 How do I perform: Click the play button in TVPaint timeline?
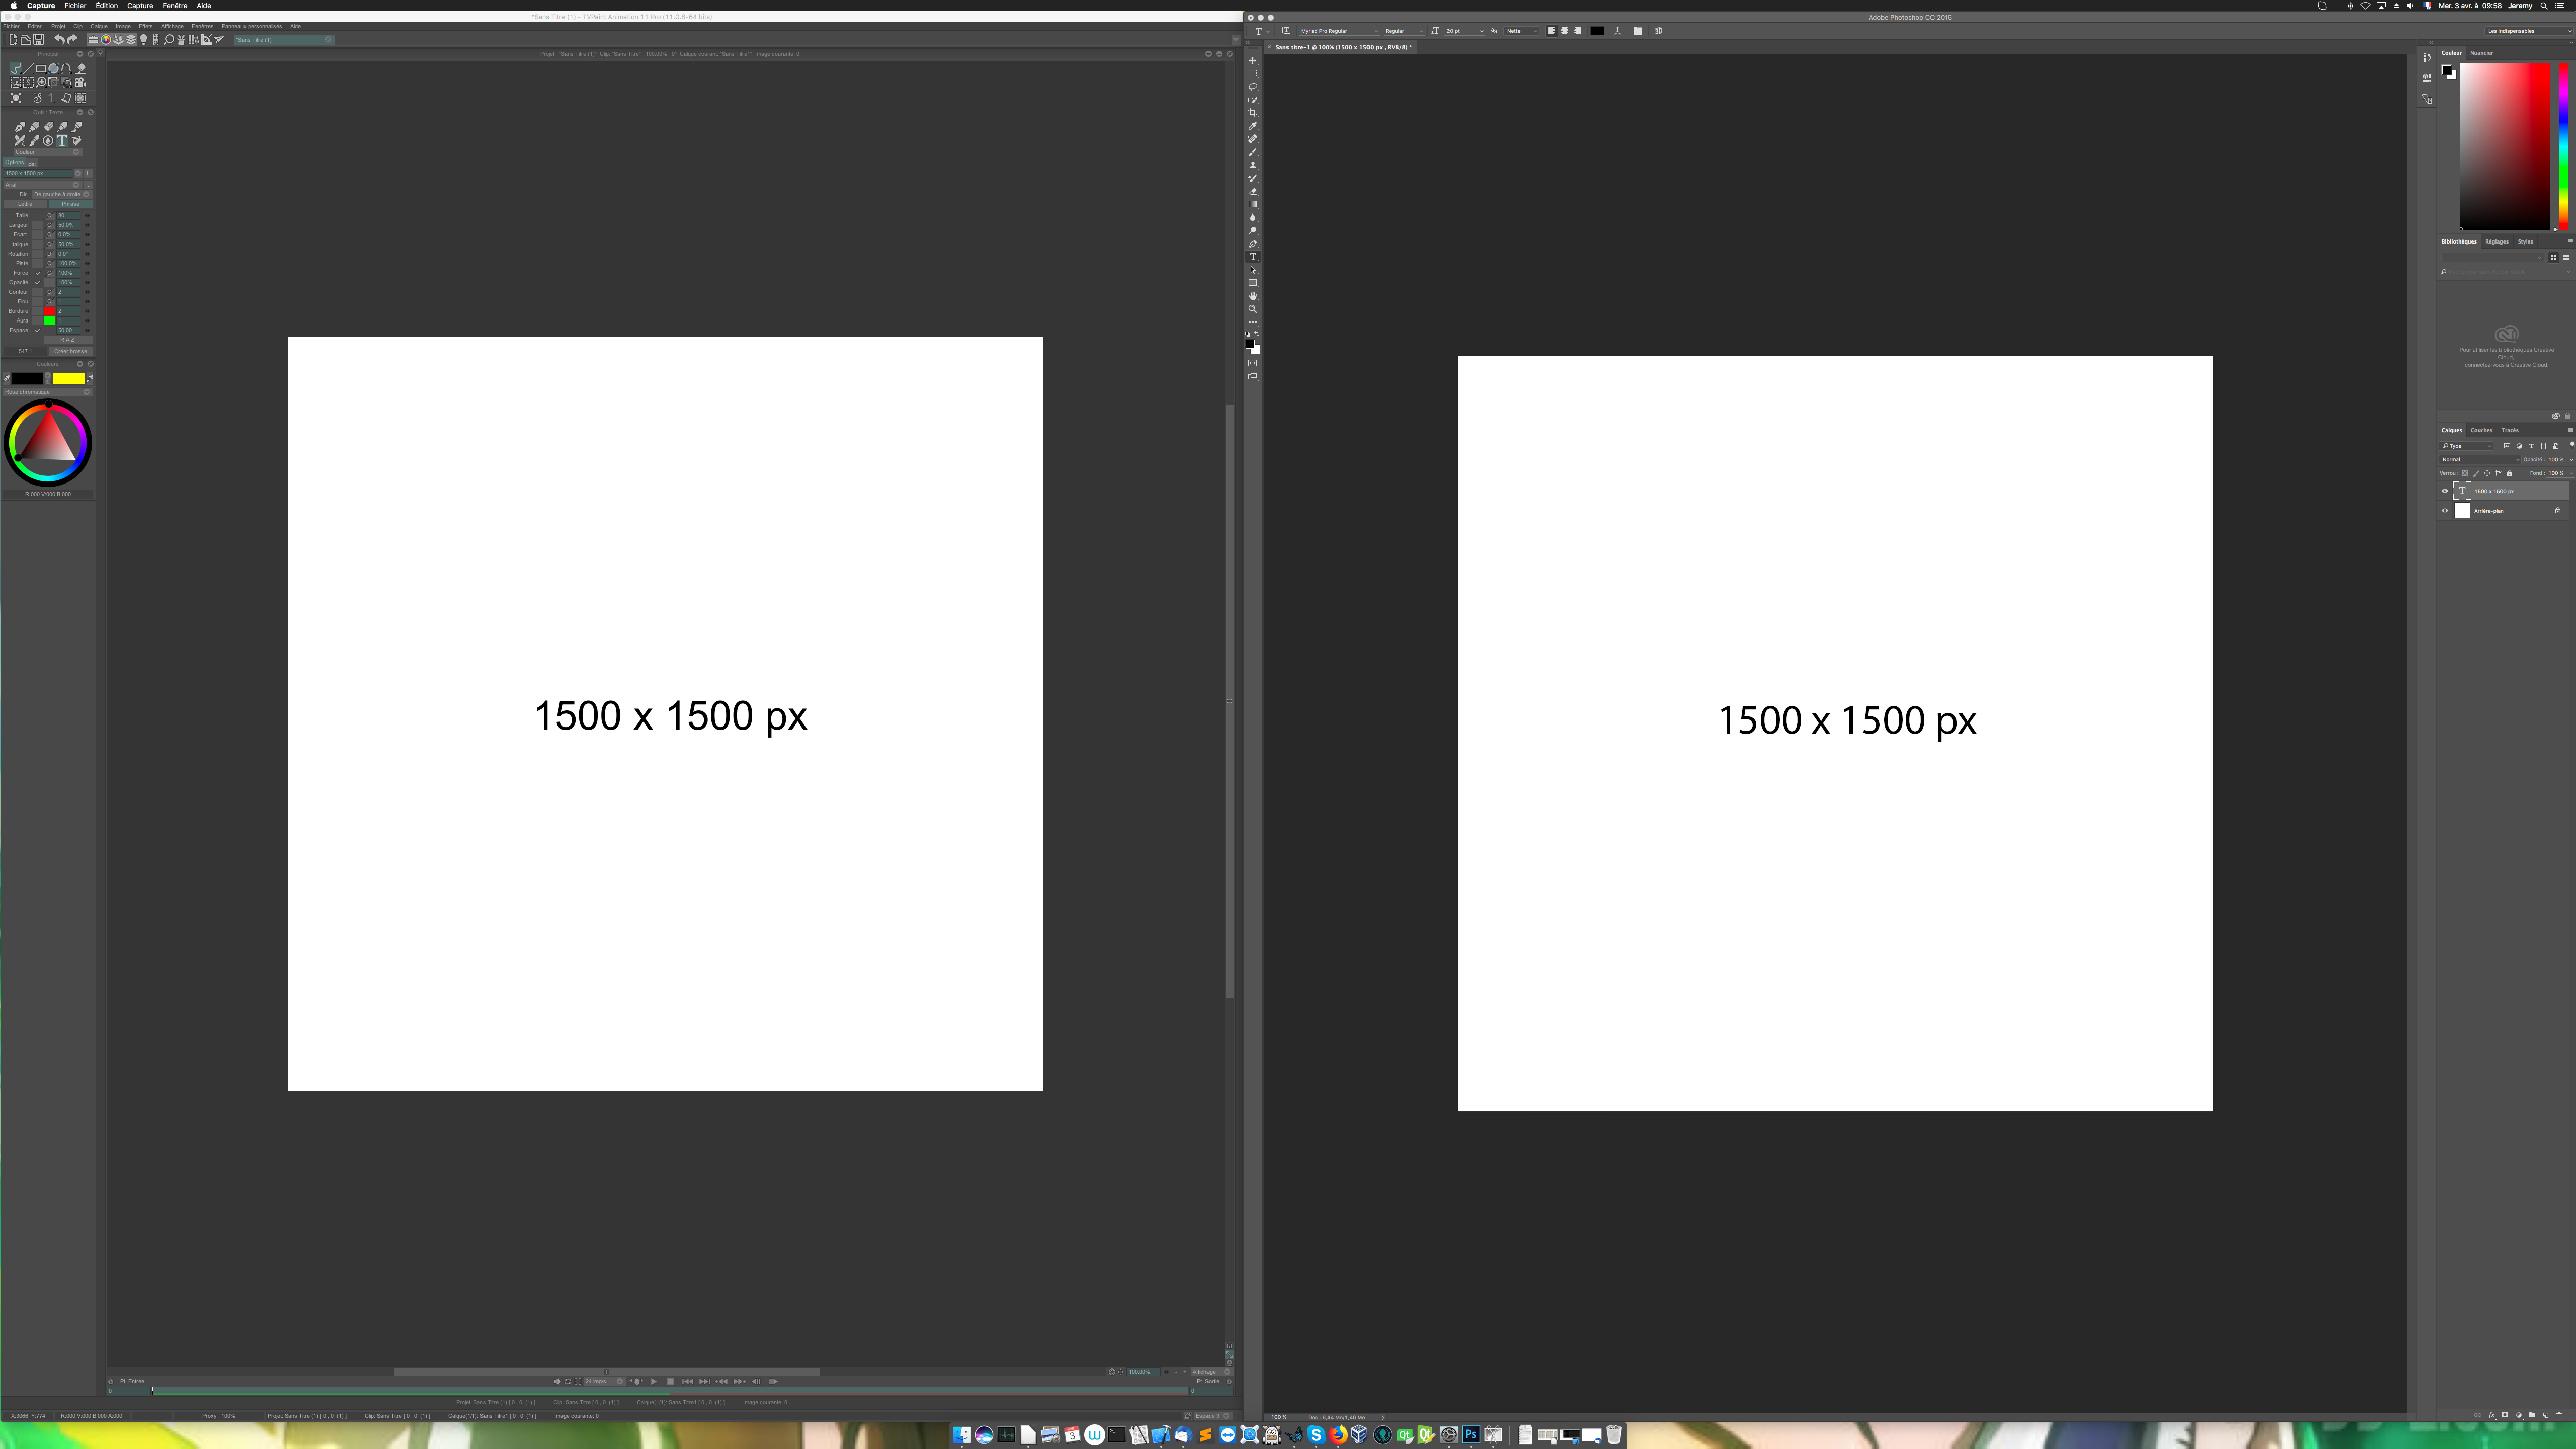click(x=654, y=1382)
